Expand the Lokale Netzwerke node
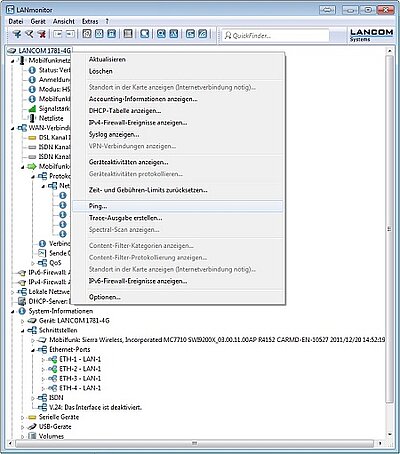Viewport: 400px width, 454px height. click(x=13, y=292)
